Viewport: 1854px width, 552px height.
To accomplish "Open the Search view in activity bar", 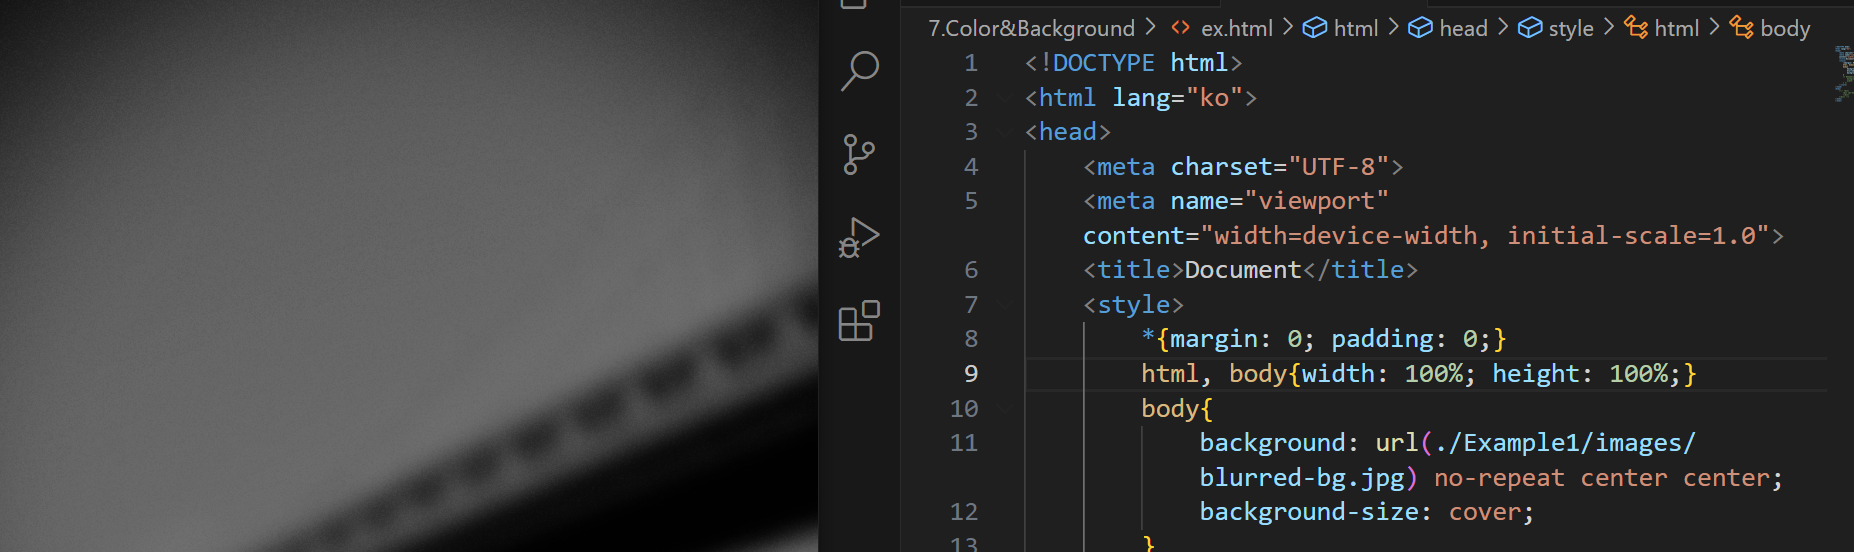I will click(859, 71).
